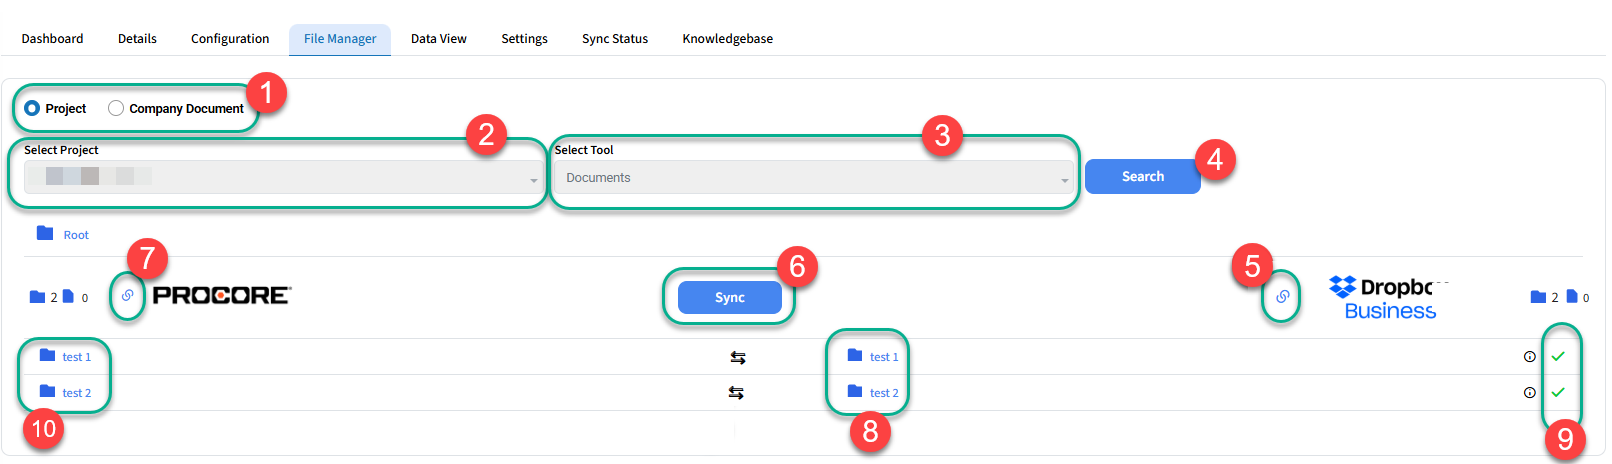Select the Company Document radio option
Viewport: 1612px width, 464px height.
coord(116,108)
